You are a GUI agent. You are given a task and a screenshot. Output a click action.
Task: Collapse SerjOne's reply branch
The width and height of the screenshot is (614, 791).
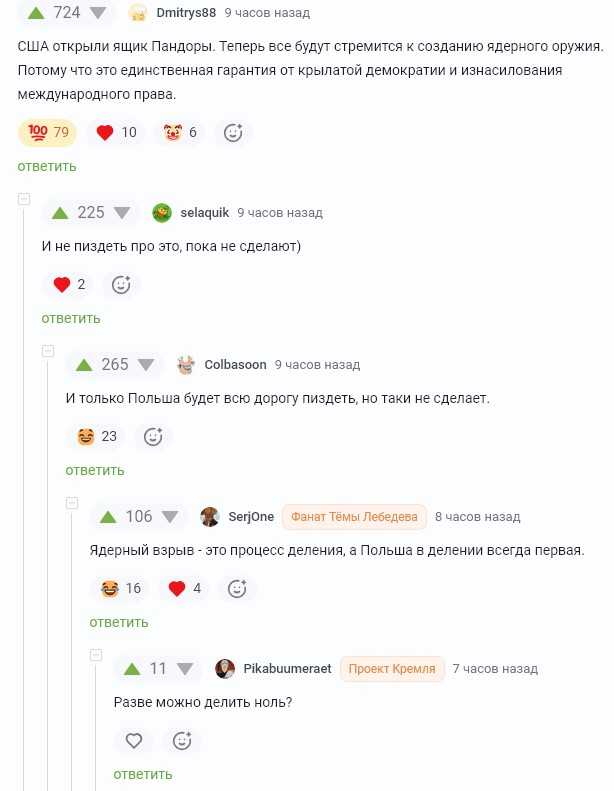[72, 503]
